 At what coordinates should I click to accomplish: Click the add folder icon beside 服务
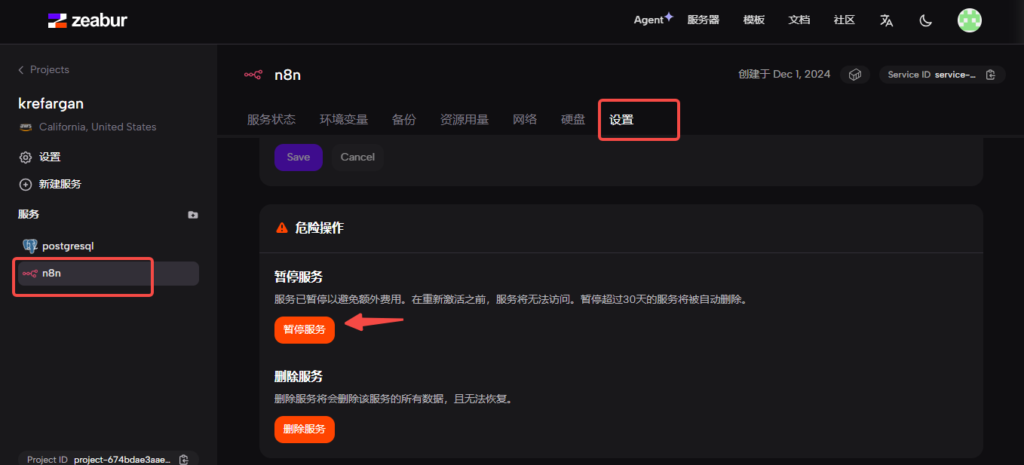click(x=193, y=214)
